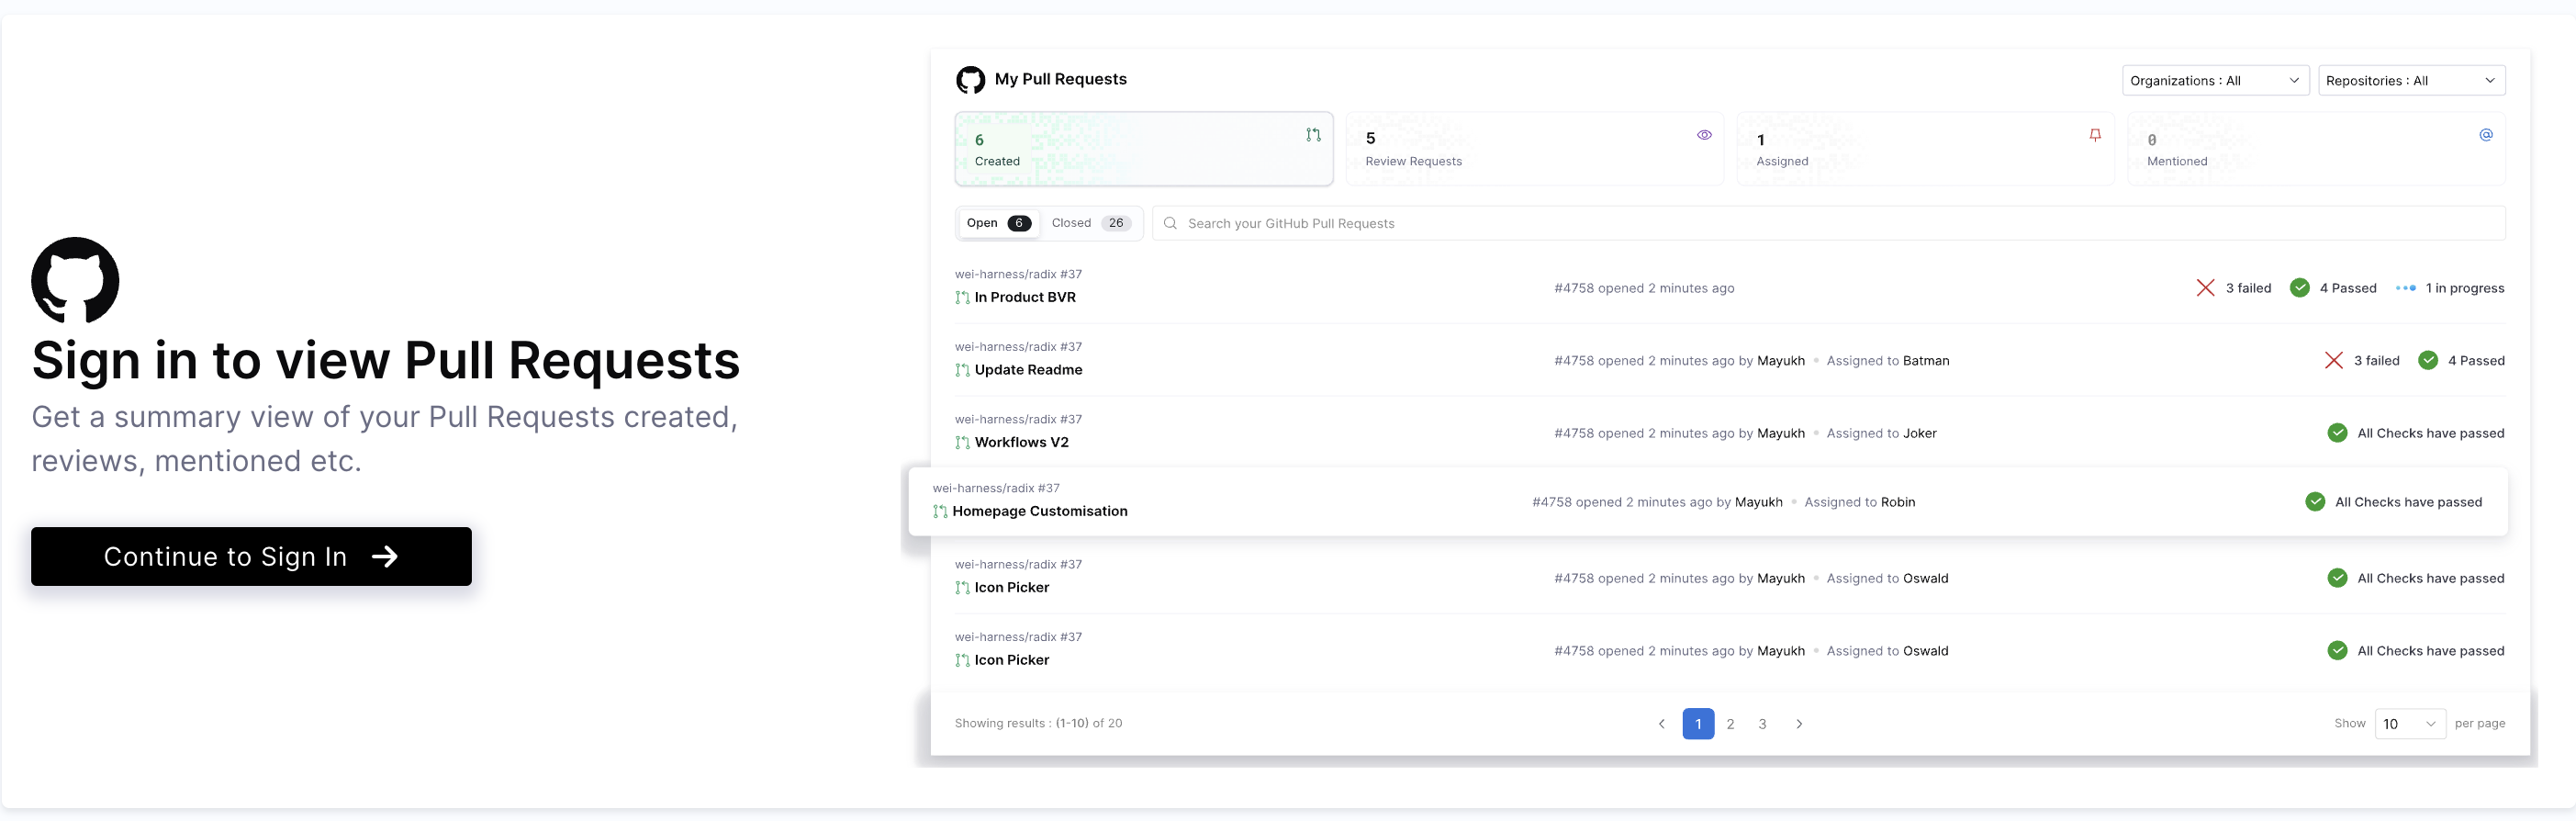Click the GitHub icon beside My Pull Requests
The width and height of the screenshot is (2576, 821).
coord(969,80)
